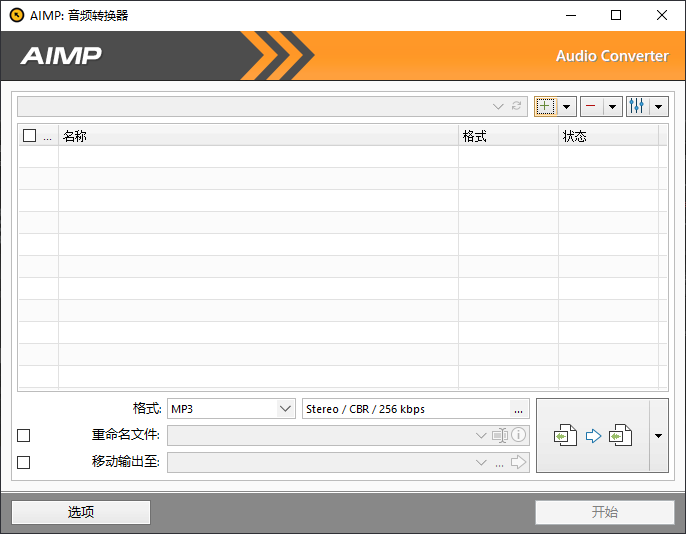The height and width of the screenshot is (534, 686).
Task: Click the AIMP logo in banner
Action: 61,56
